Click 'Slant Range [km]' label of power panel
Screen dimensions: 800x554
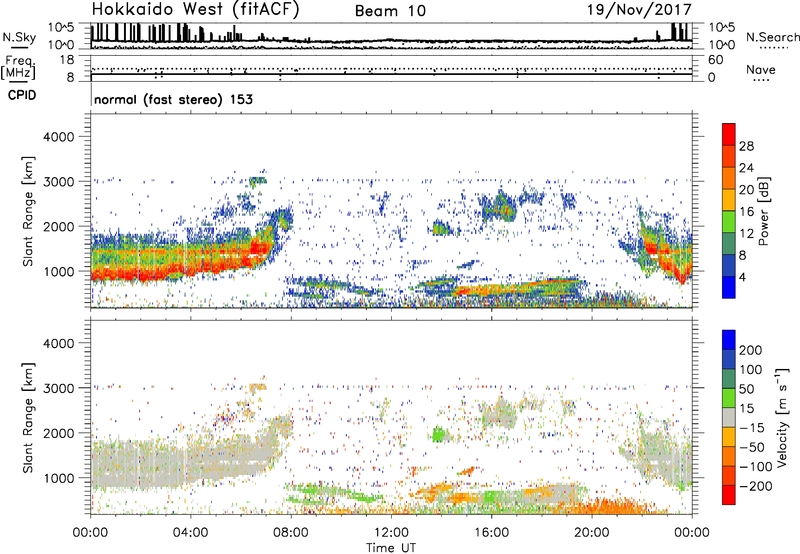pyautogui.click(x=28, y=212)
